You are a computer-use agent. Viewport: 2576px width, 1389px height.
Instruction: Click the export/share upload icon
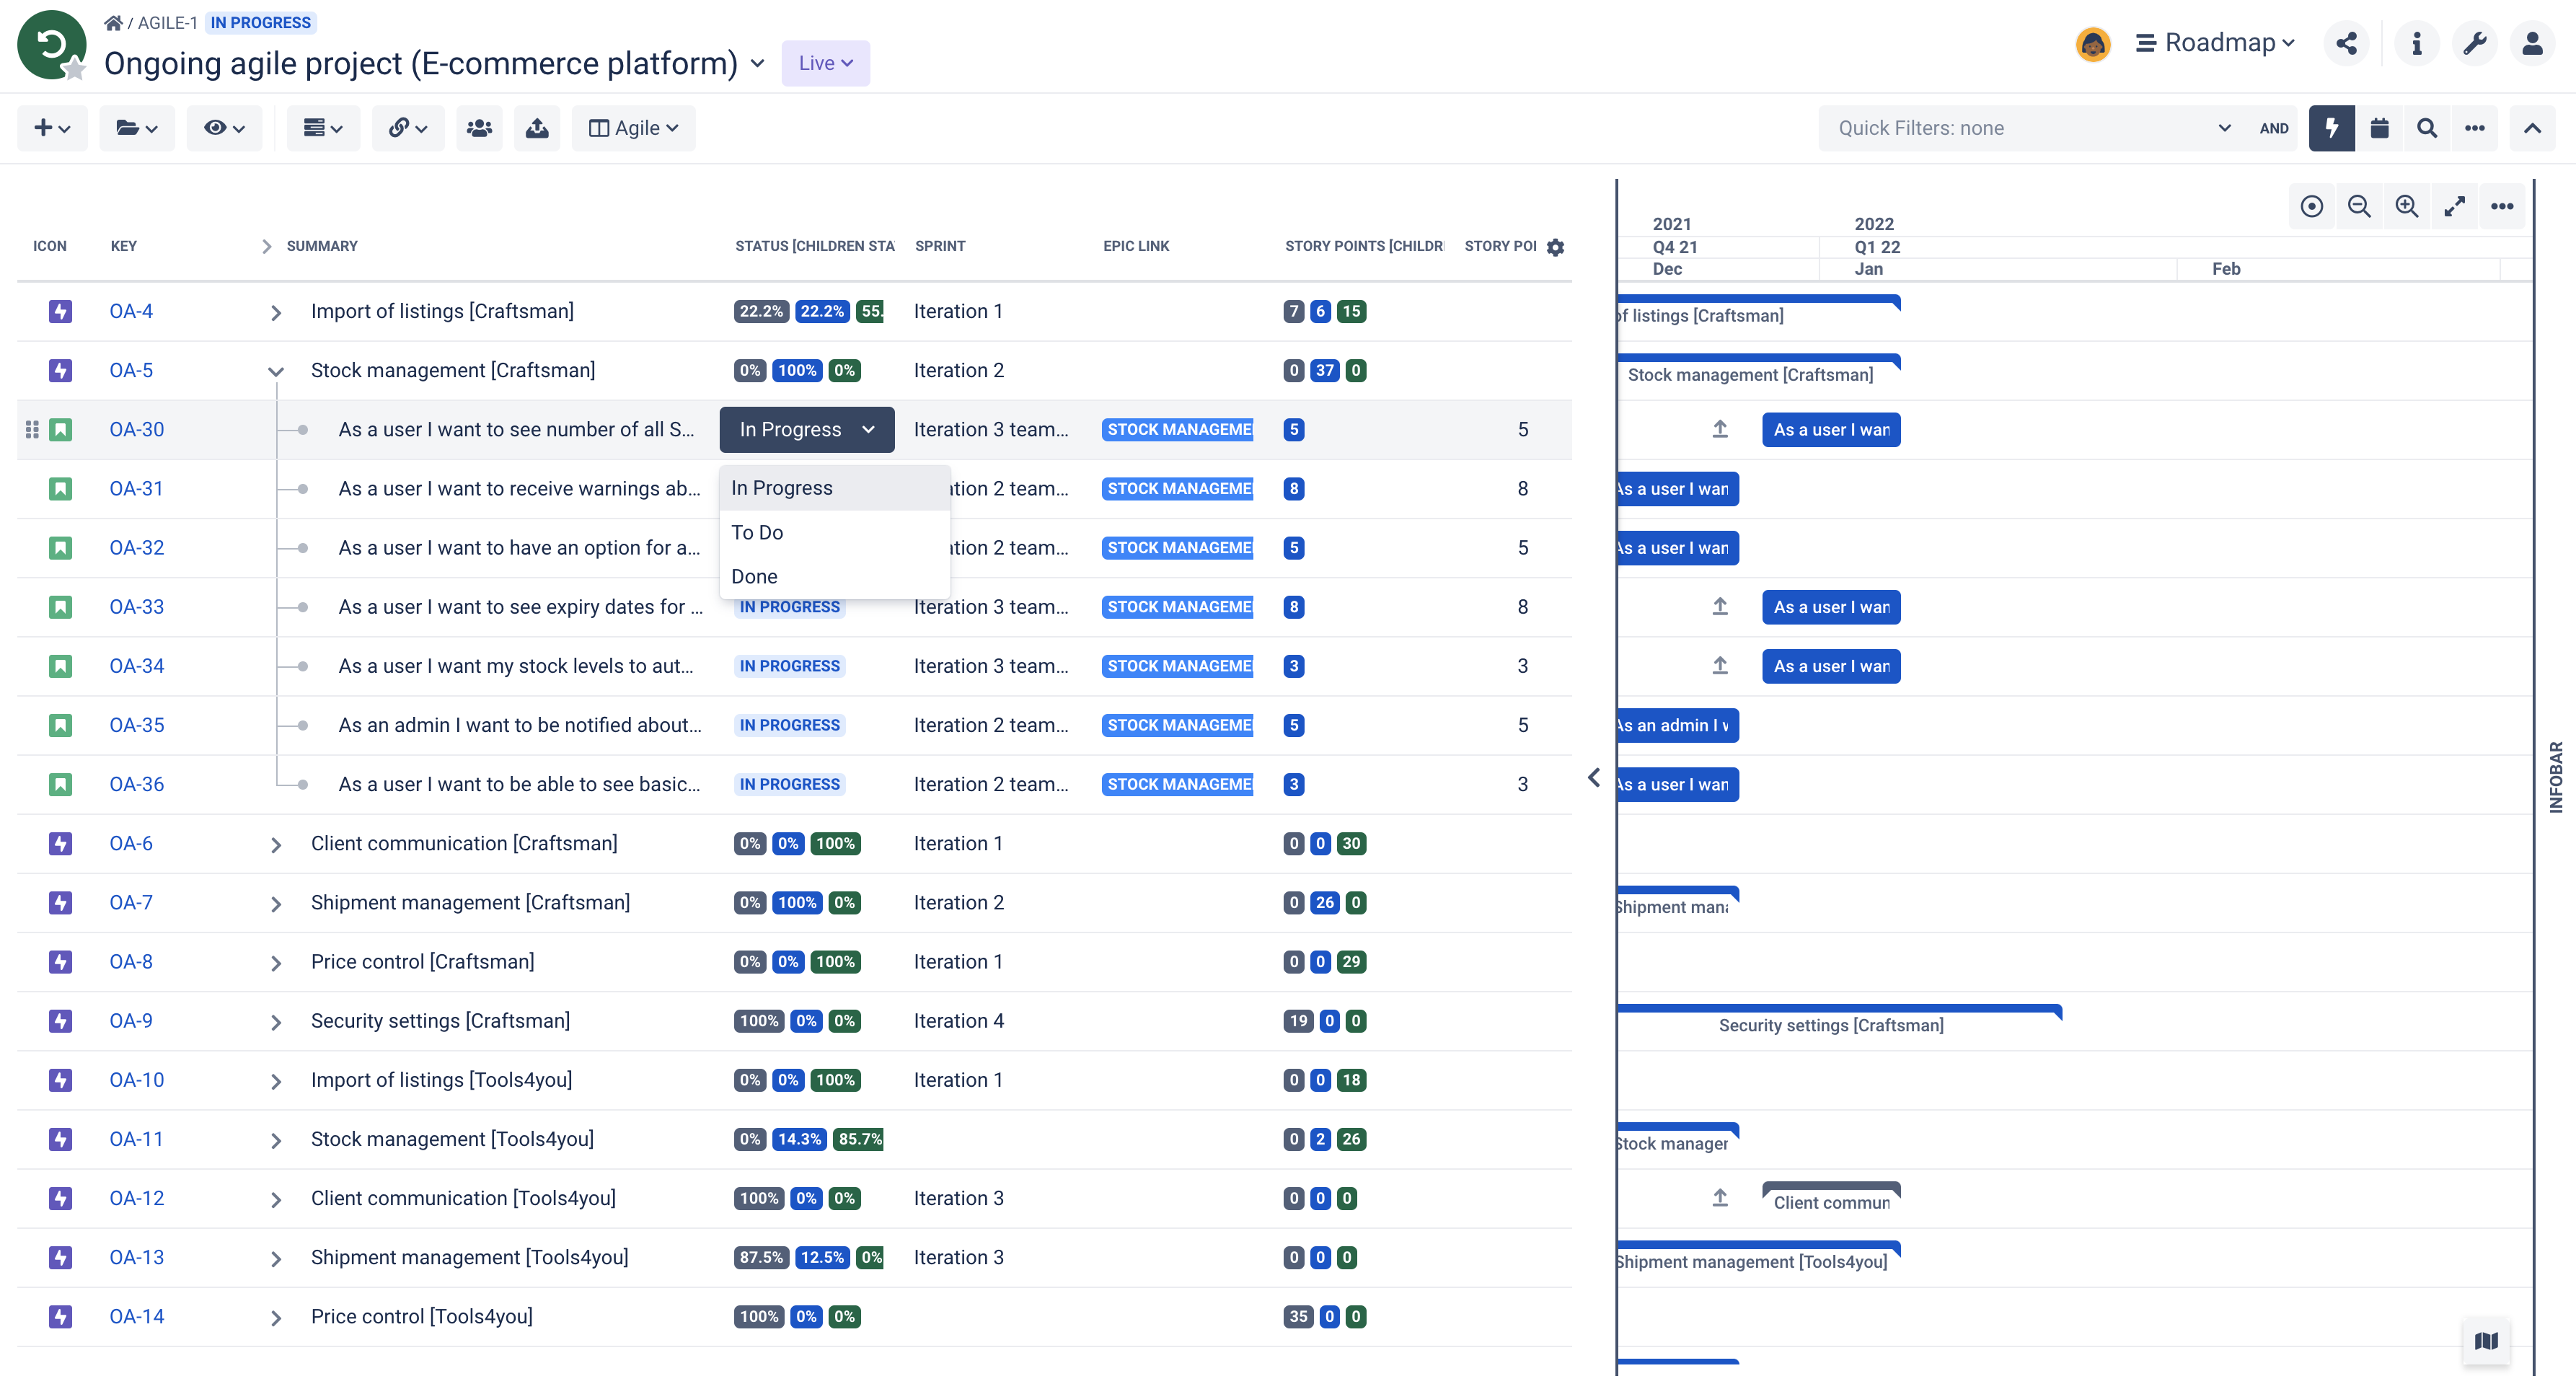(x=537, y=128)
